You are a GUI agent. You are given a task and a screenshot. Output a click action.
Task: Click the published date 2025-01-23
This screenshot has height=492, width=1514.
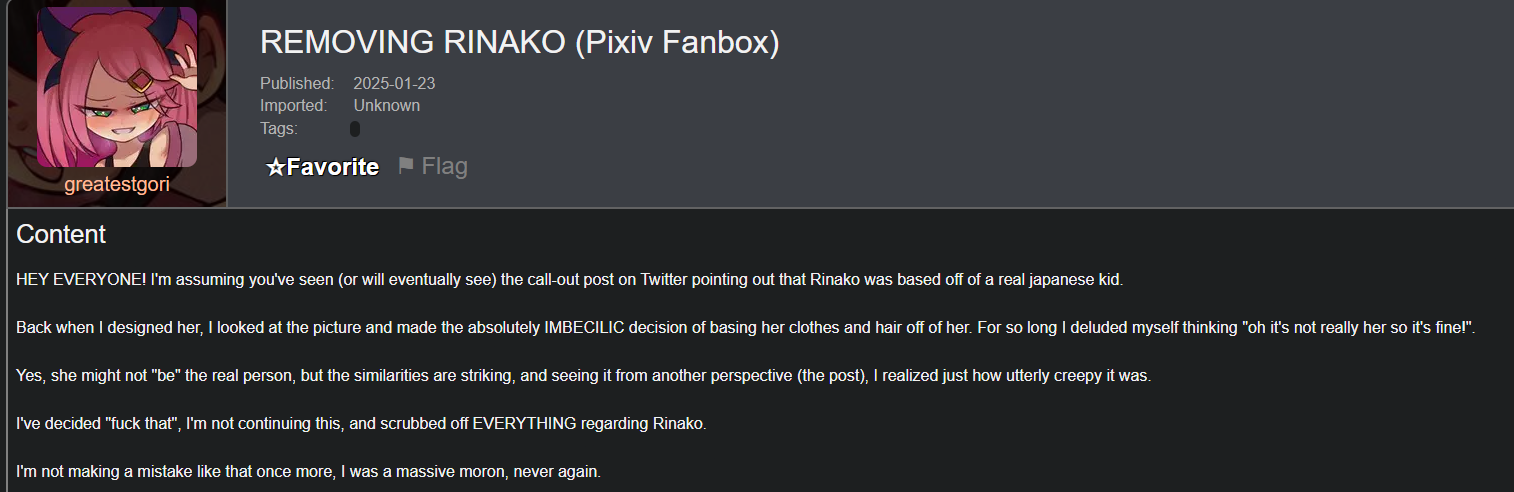(x=394, y=84)
